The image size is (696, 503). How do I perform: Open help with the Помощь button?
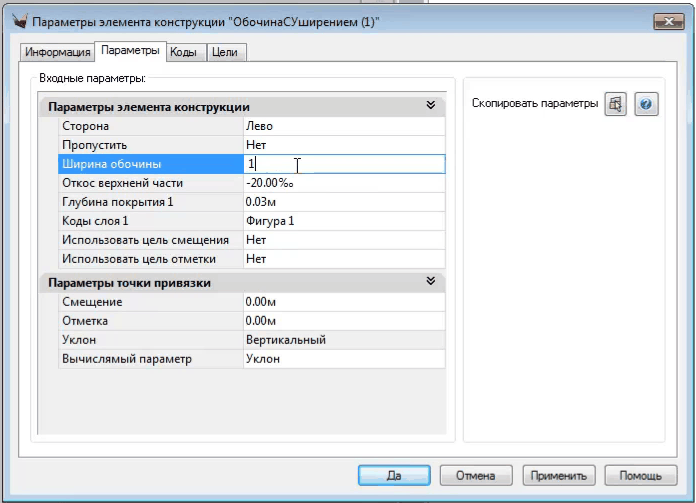(640, 474)
